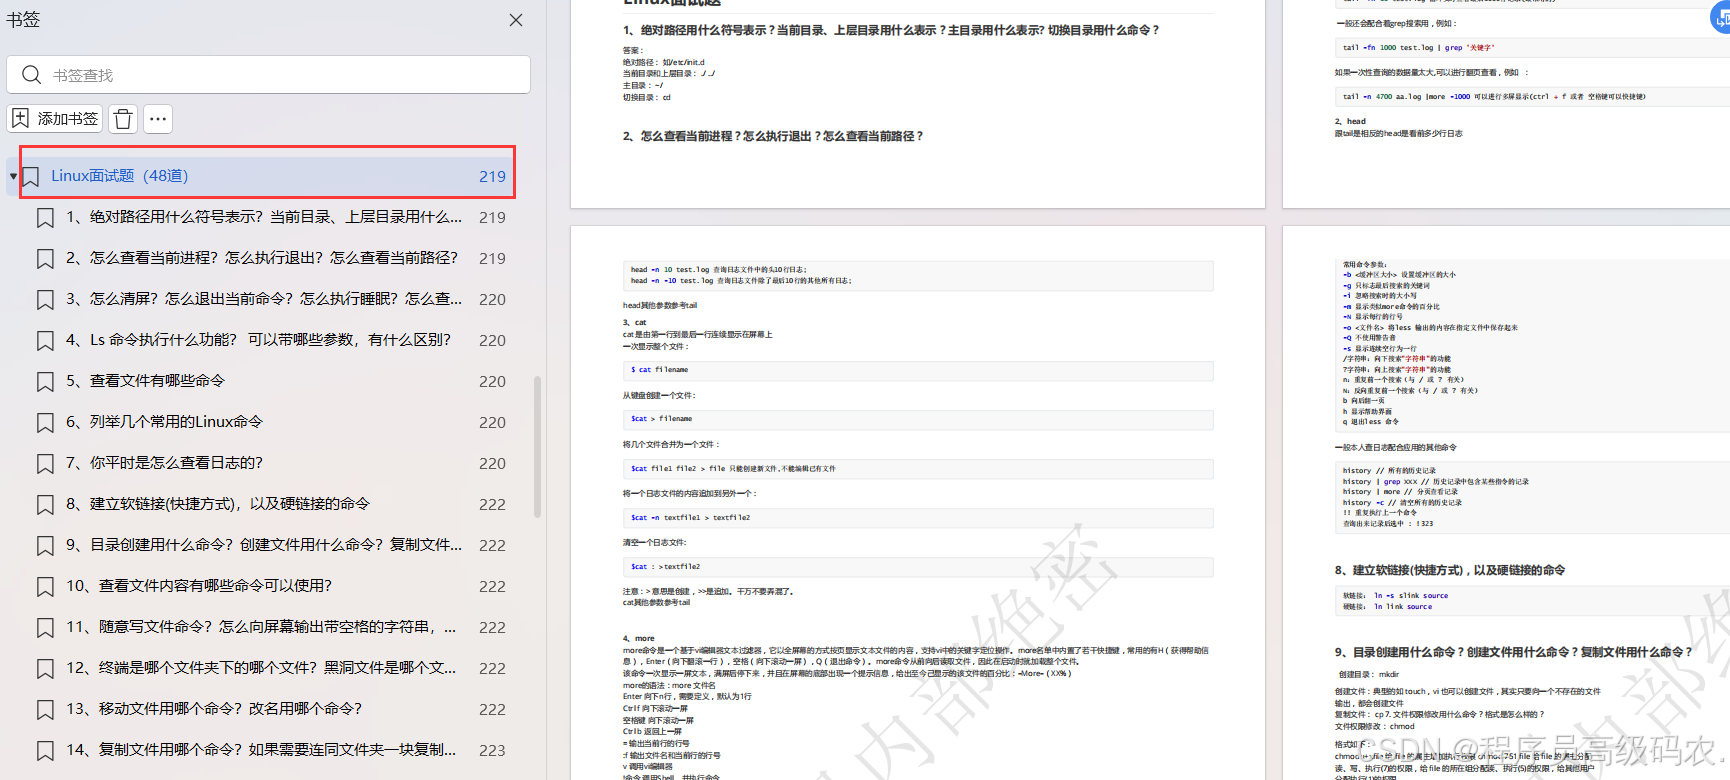Open bookmark 4、Ls 命令执行什么功能

259,340
